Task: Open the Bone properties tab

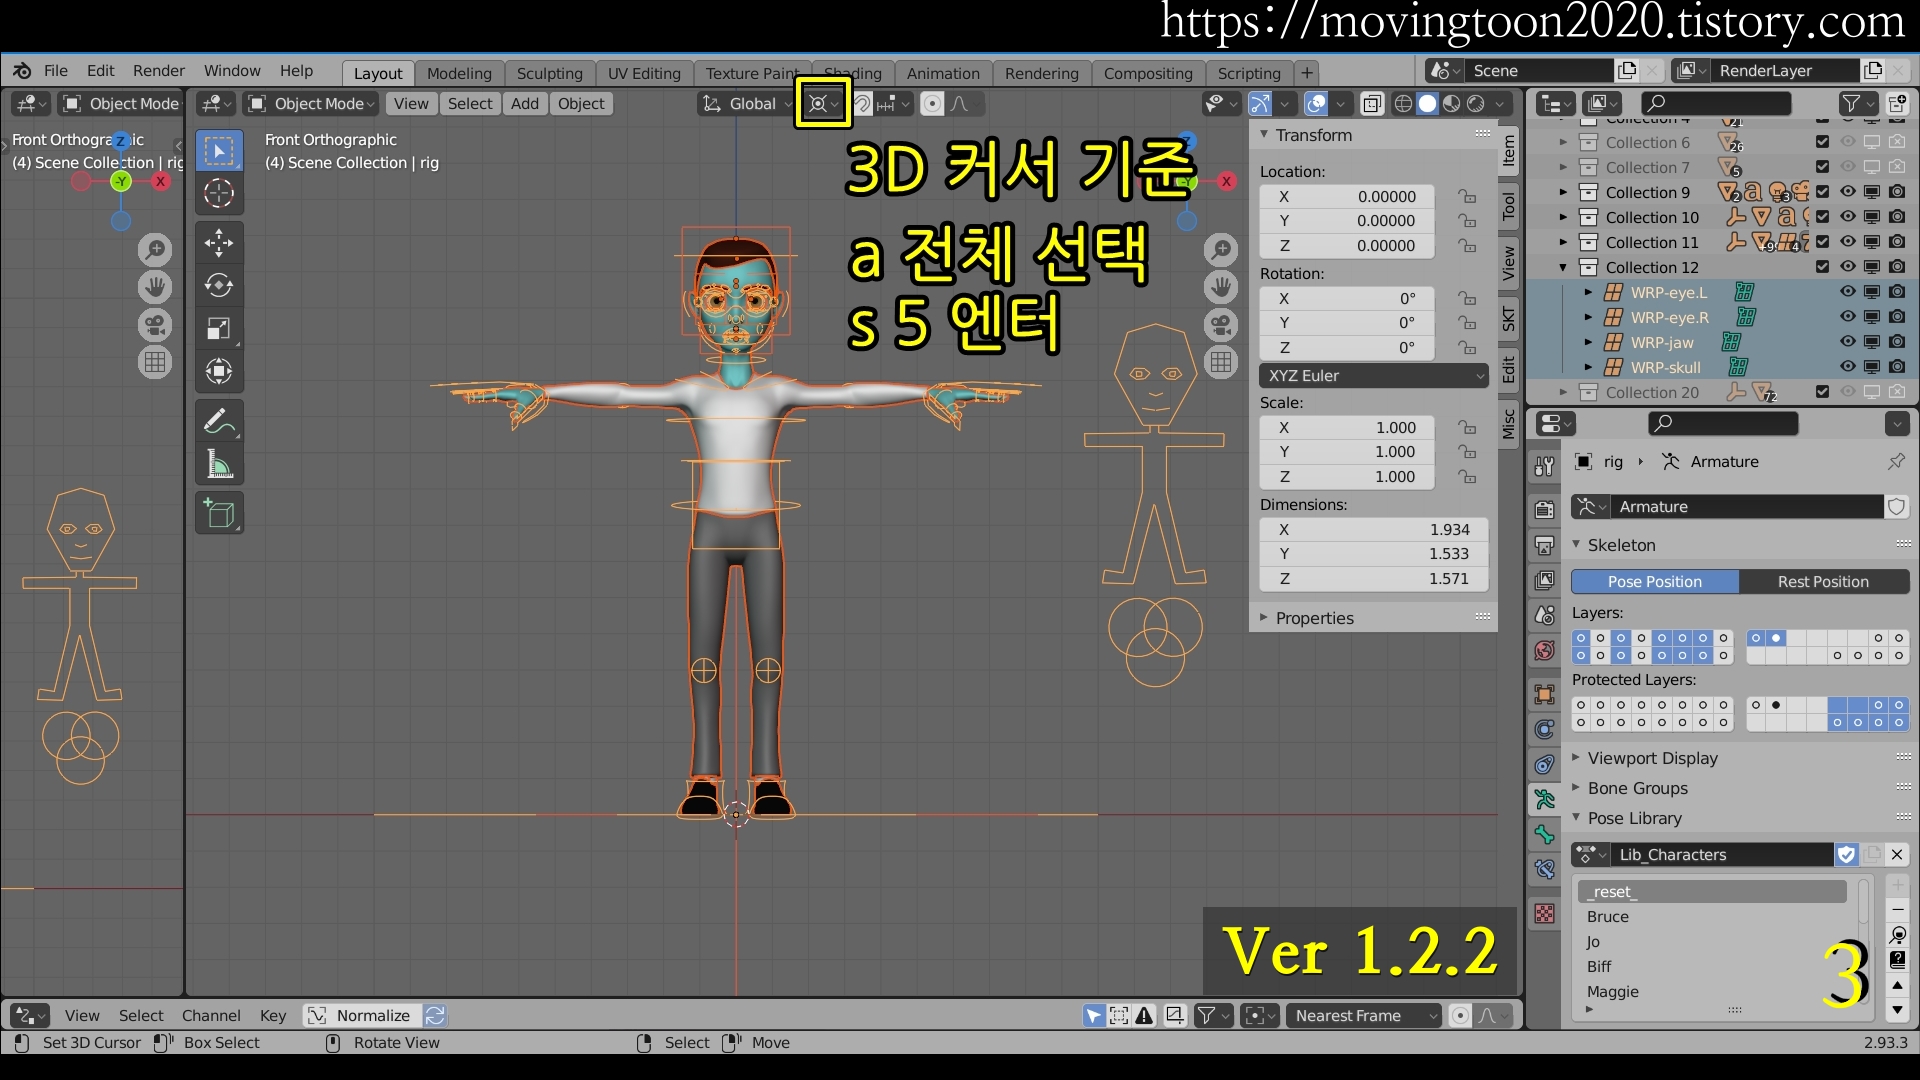Action: point(1545,834)
